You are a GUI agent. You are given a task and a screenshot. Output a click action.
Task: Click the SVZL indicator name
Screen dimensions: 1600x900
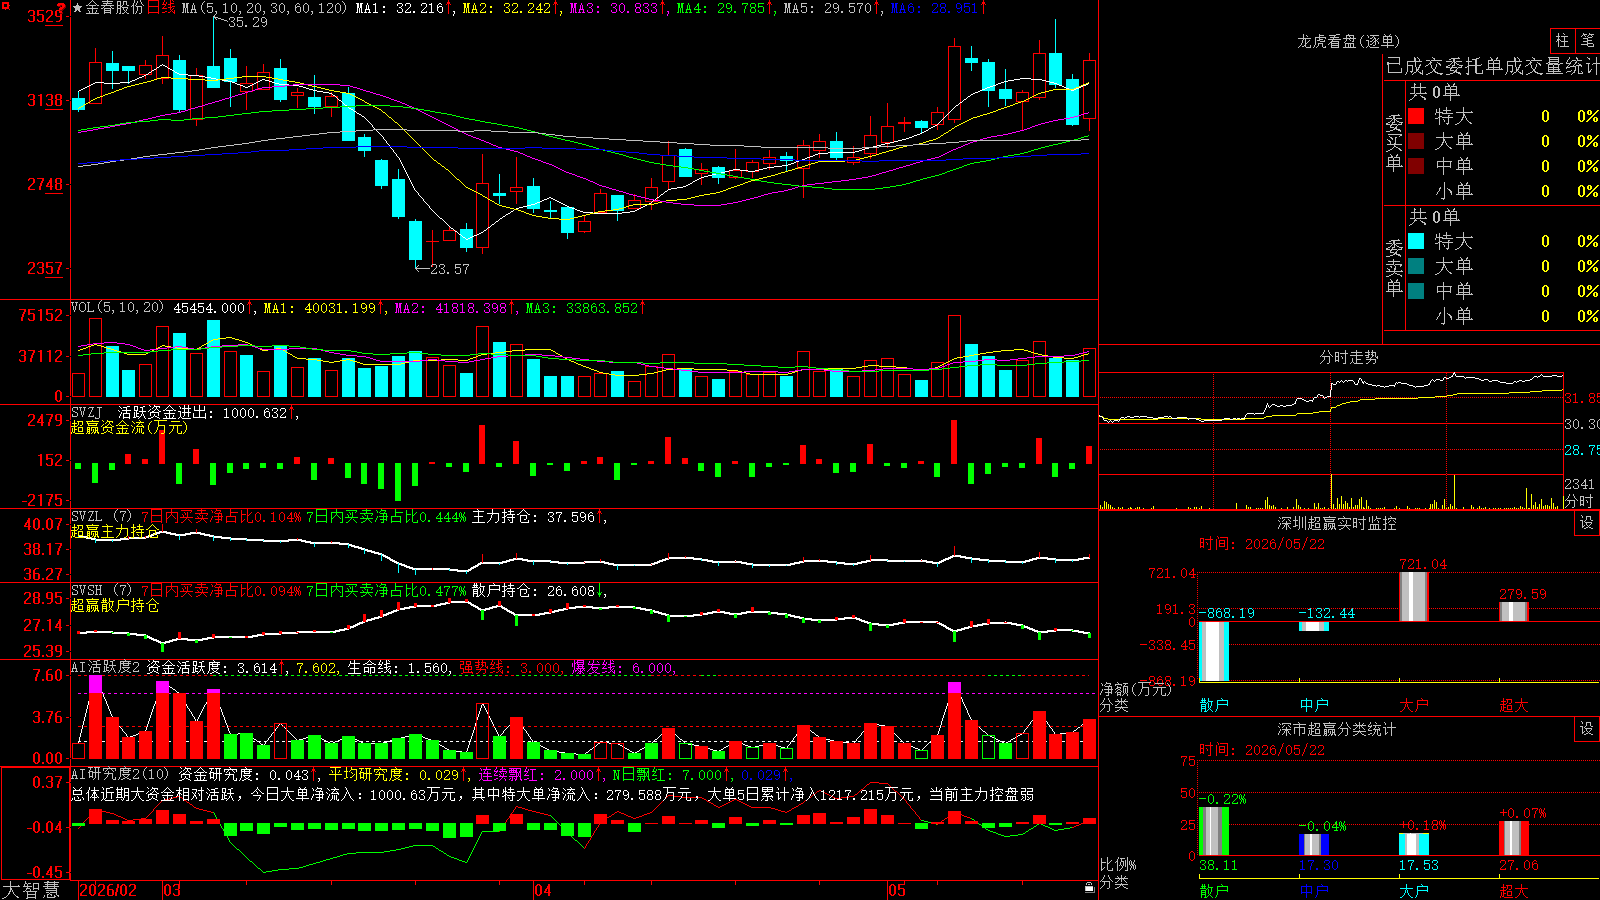(87, 517)
